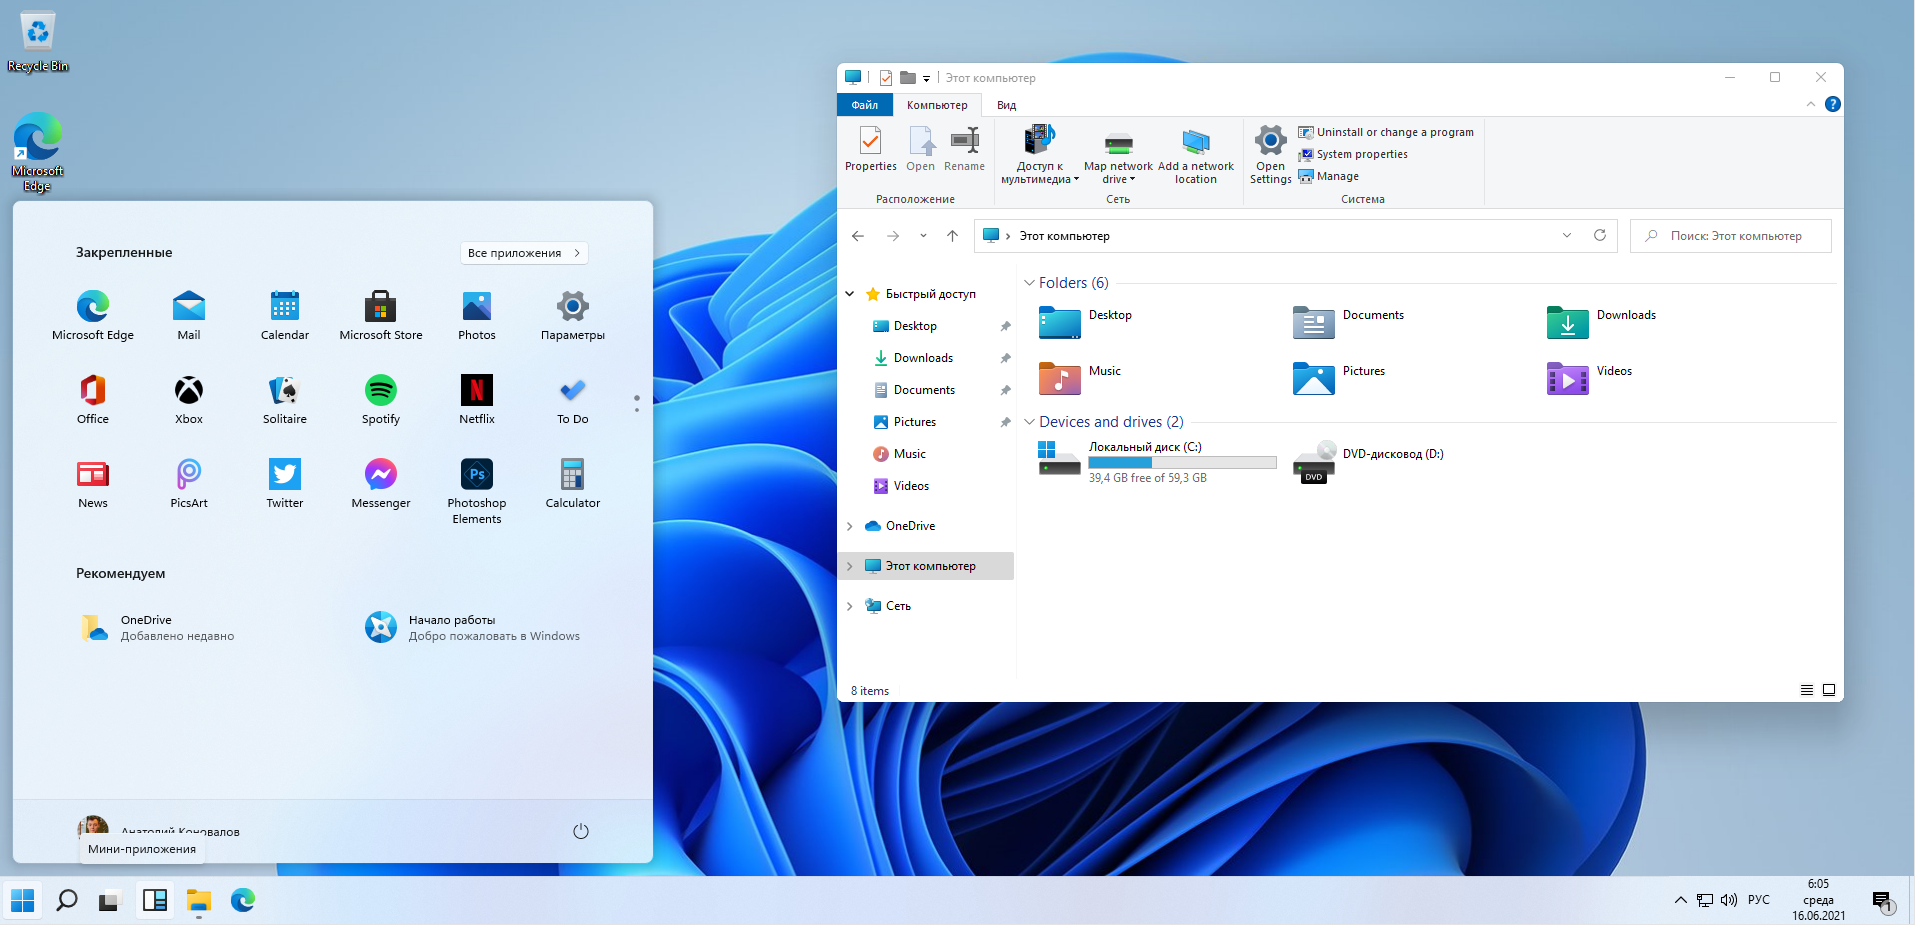Click Все приложения button

(x=524, y=253)
